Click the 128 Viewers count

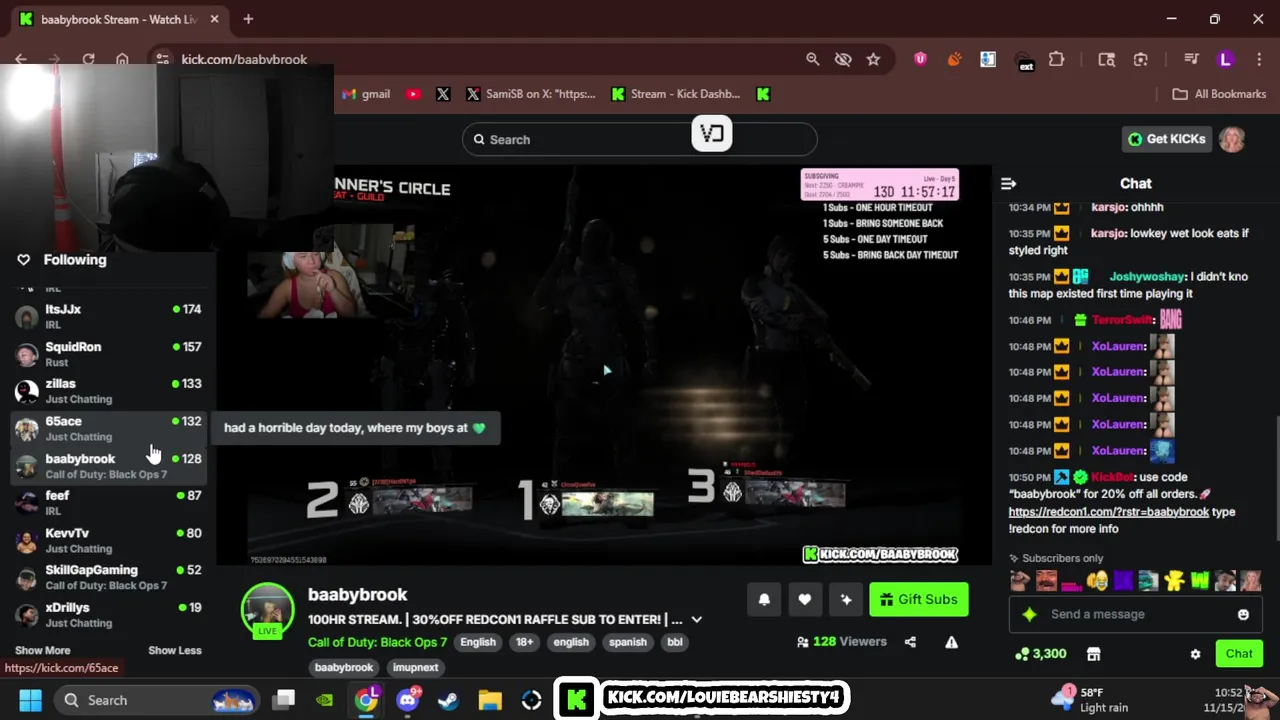(x=842, y=642)
